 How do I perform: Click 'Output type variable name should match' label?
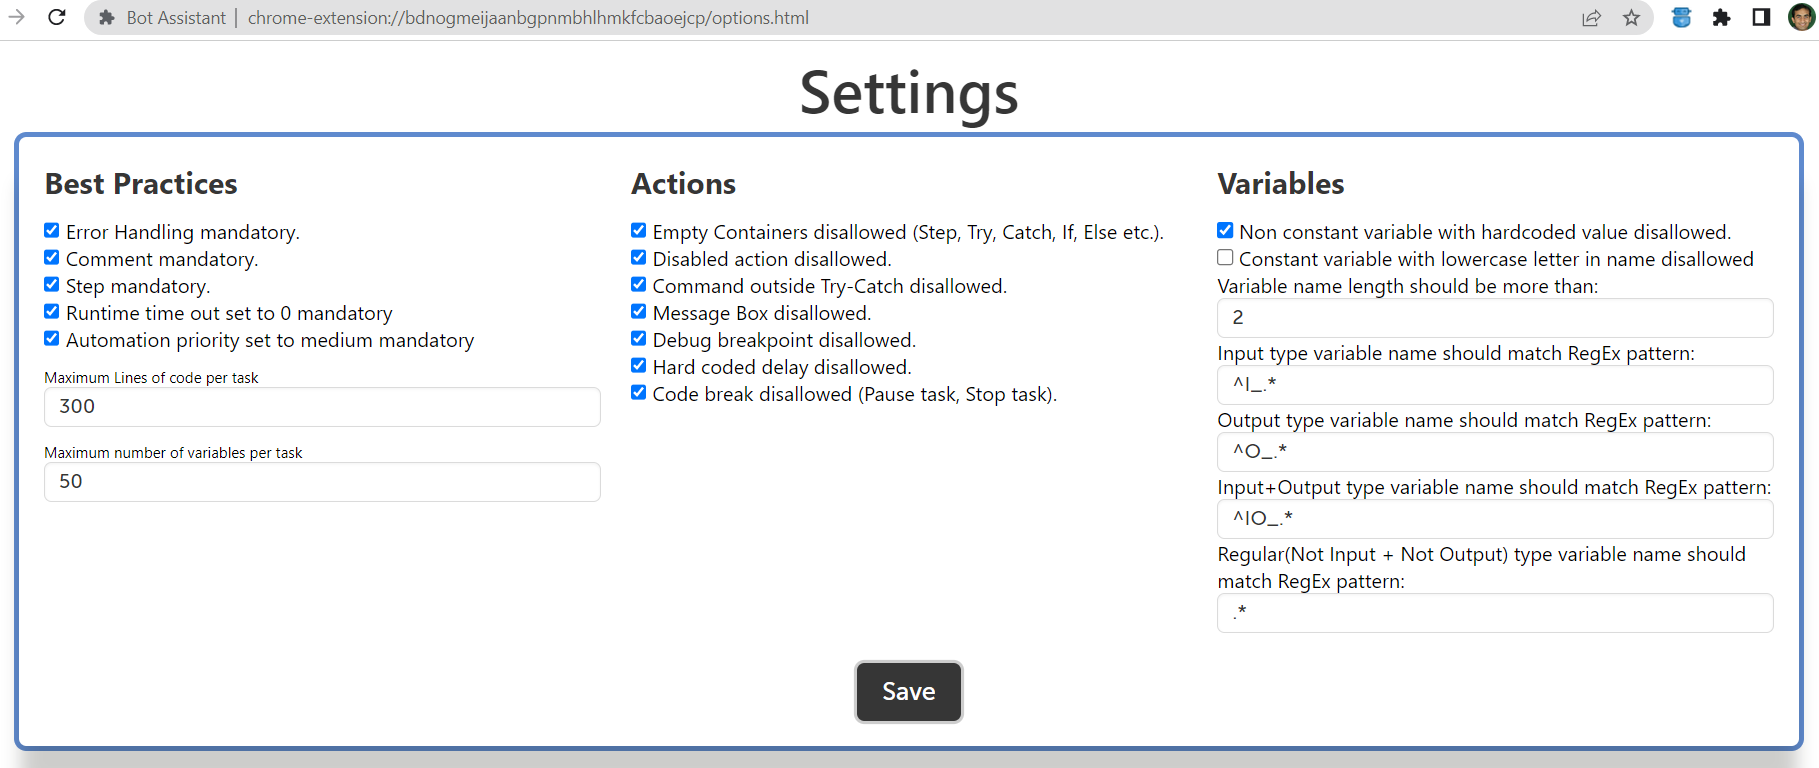[1464, 421]
